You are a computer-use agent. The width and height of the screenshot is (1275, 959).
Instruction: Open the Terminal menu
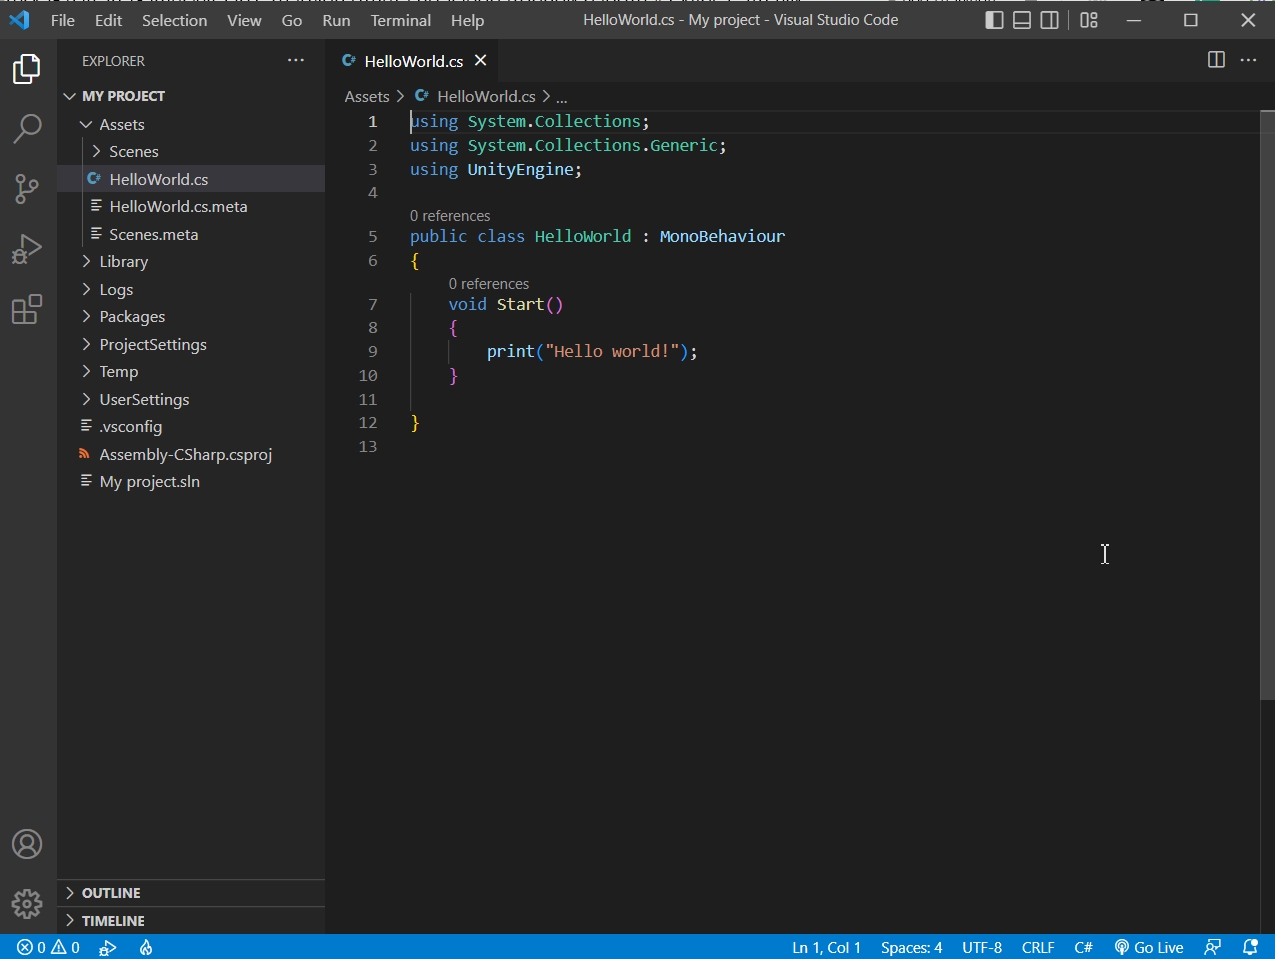tap(399, 19)
